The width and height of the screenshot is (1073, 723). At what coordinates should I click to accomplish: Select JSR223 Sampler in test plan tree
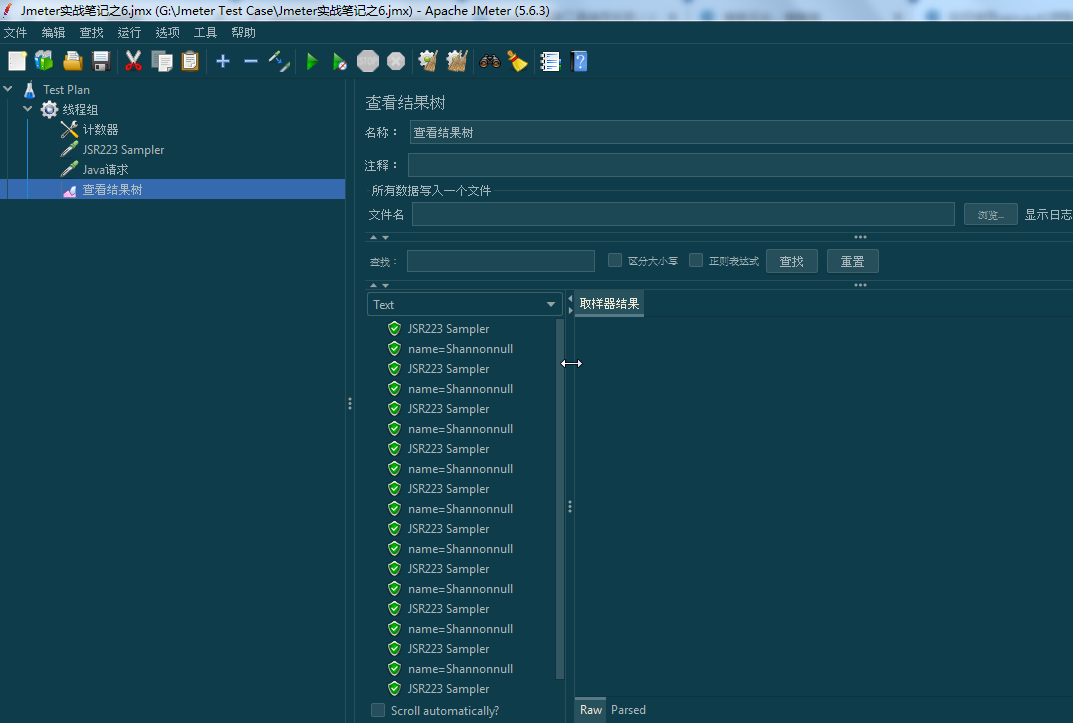123,150
